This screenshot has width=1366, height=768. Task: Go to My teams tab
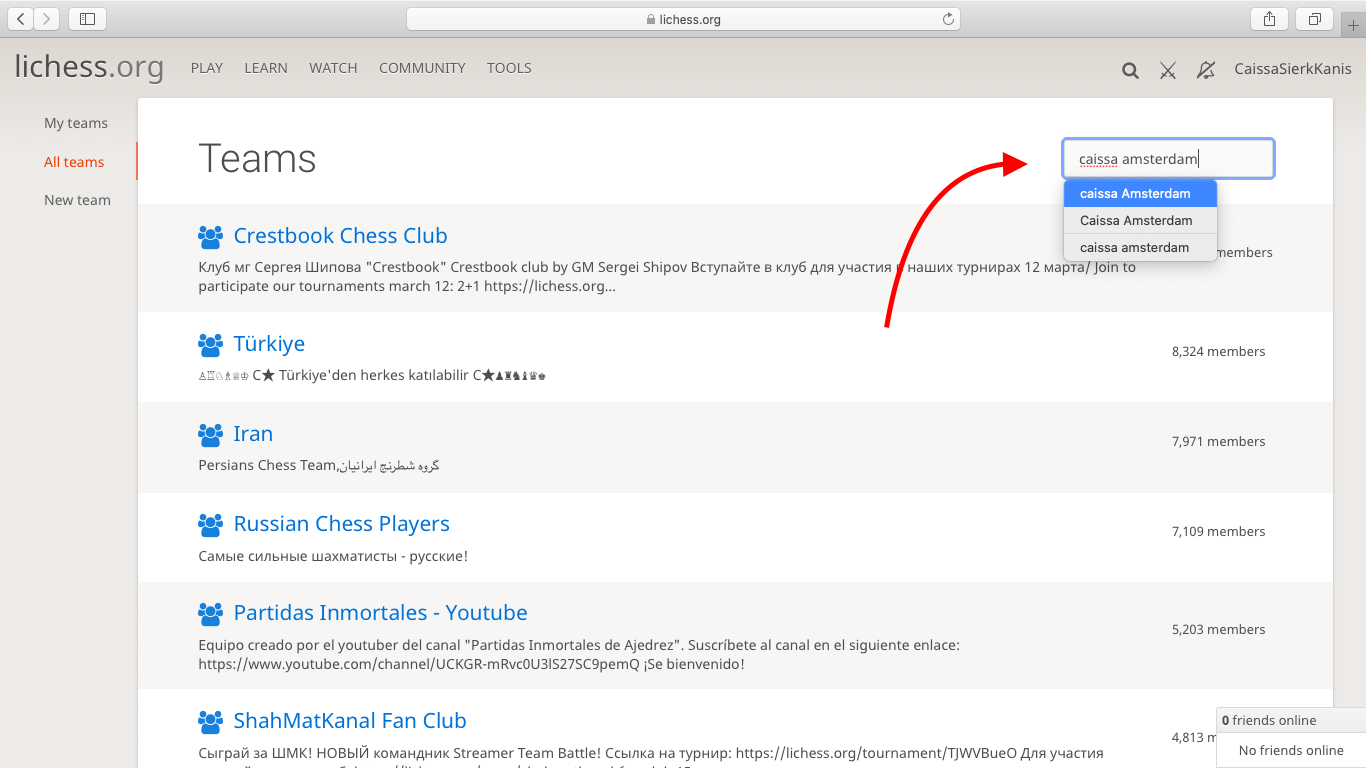(76, 123)
